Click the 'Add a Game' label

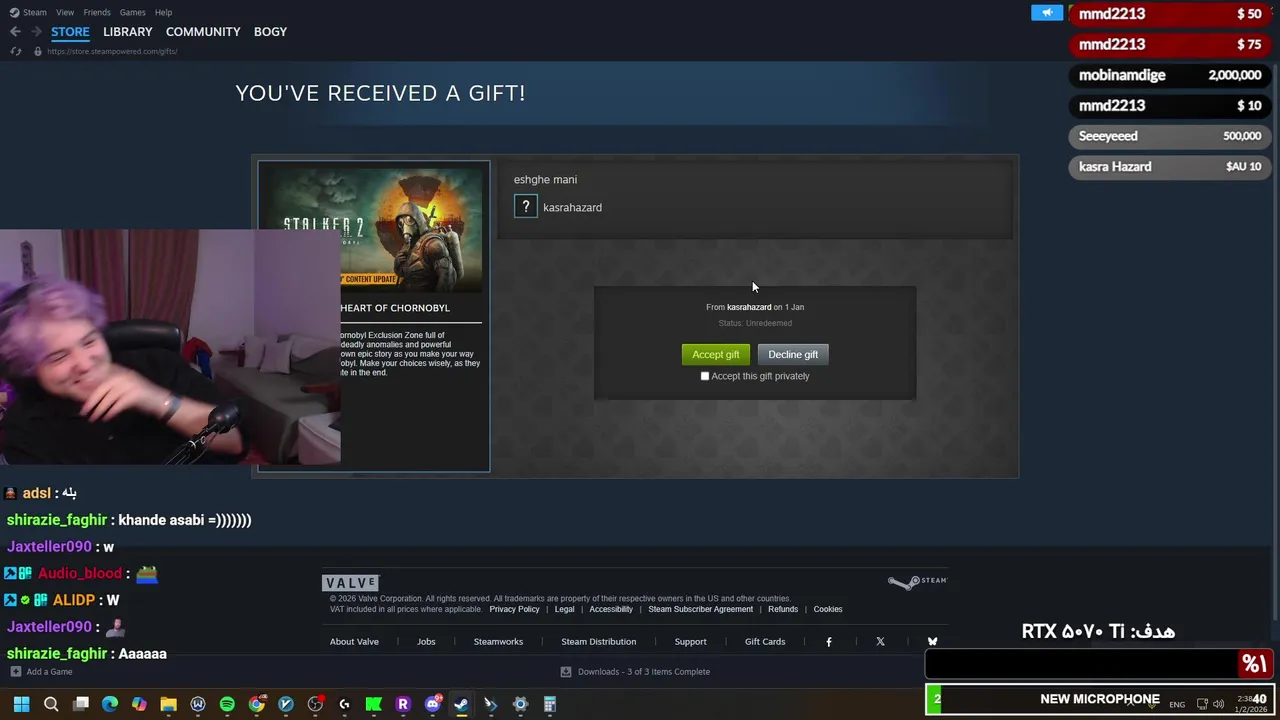coord(49,672)
